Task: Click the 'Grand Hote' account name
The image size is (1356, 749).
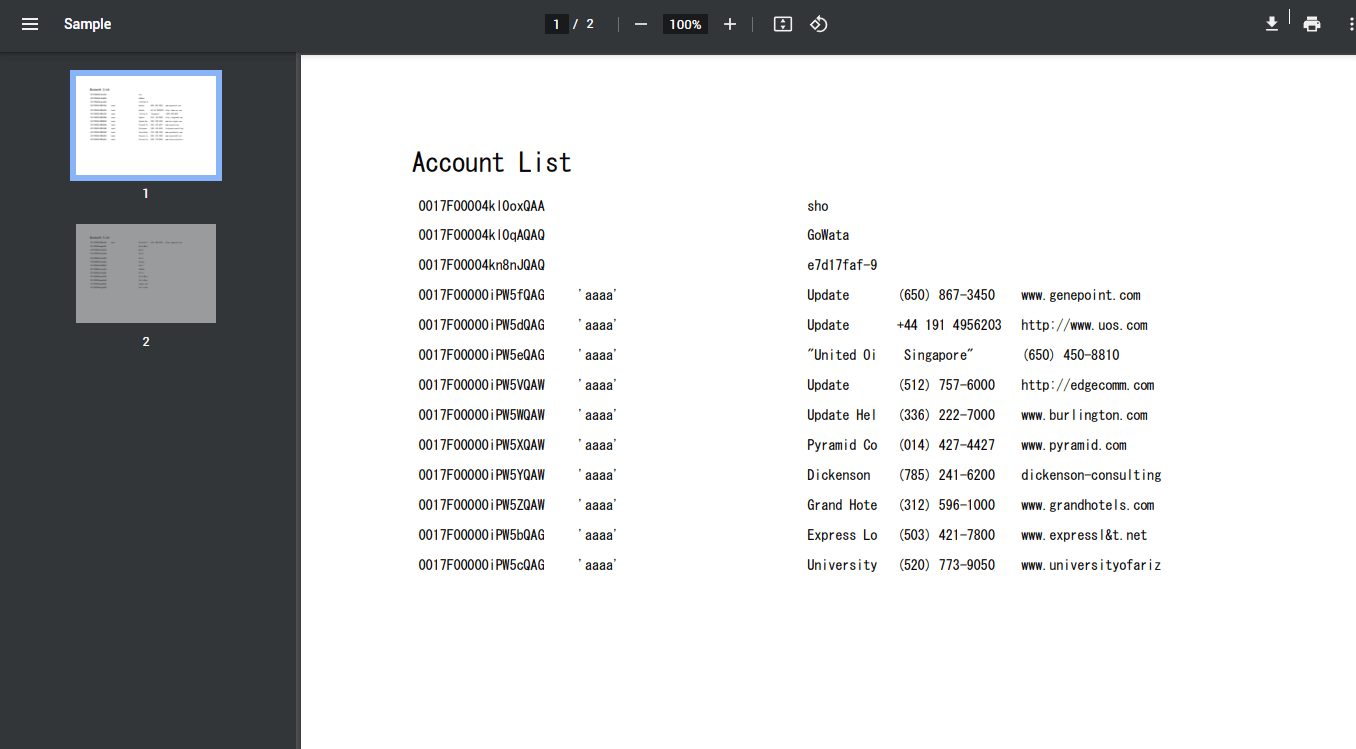Action: [x=842, y=505]
